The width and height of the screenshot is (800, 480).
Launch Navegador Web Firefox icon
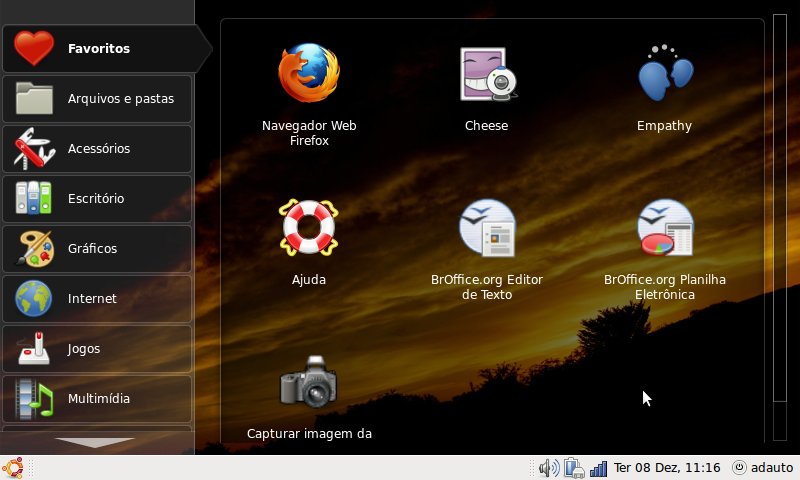[309, 73]
